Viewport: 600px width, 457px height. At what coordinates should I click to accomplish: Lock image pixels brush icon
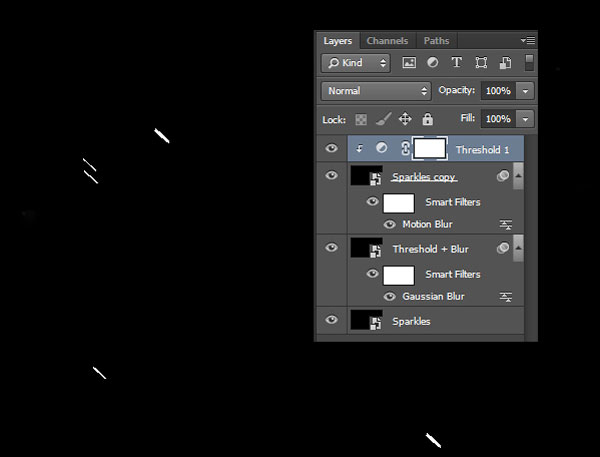[x=383, y=119]
